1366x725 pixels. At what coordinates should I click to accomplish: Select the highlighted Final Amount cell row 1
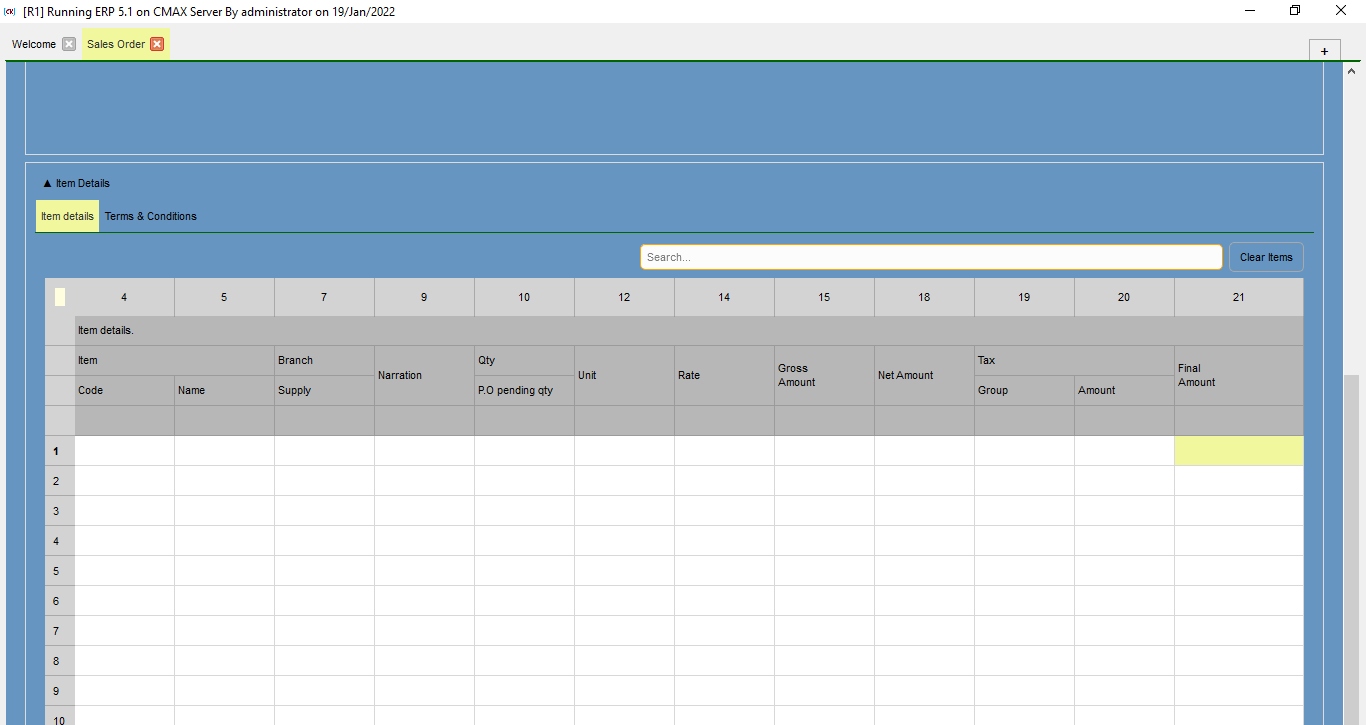[x=1238, y=451]
